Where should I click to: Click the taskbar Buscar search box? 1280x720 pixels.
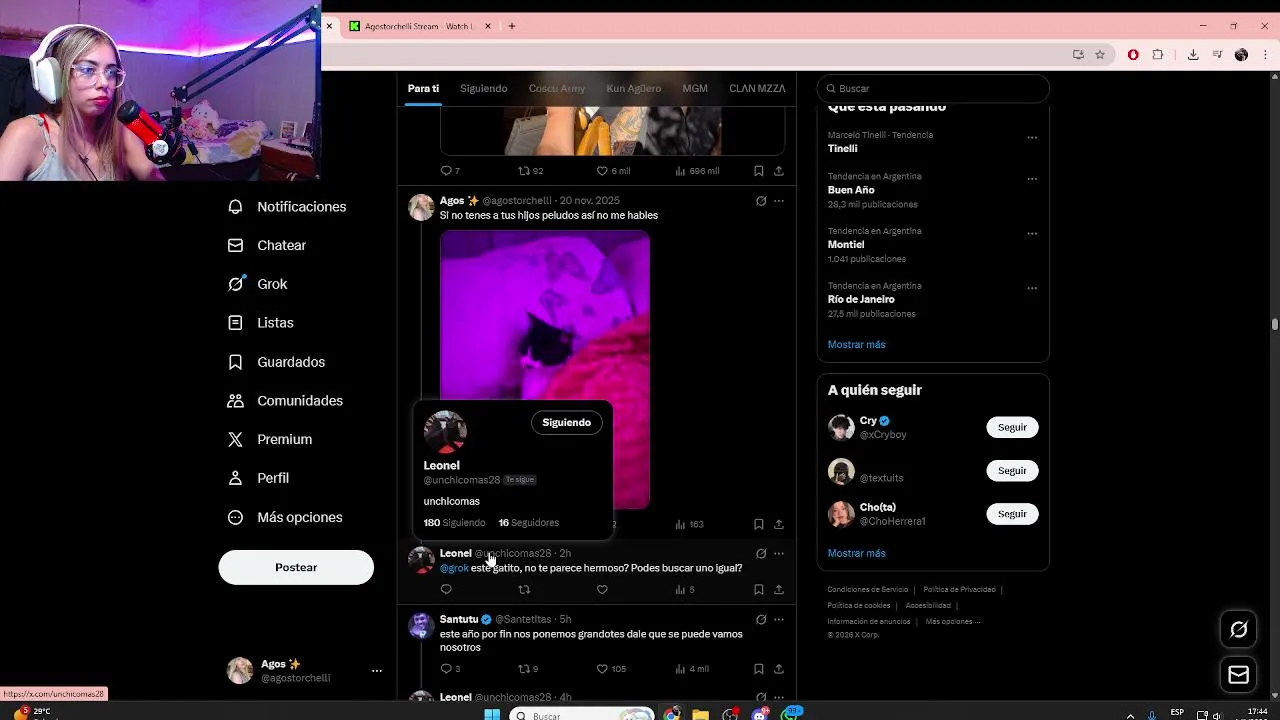582,715
